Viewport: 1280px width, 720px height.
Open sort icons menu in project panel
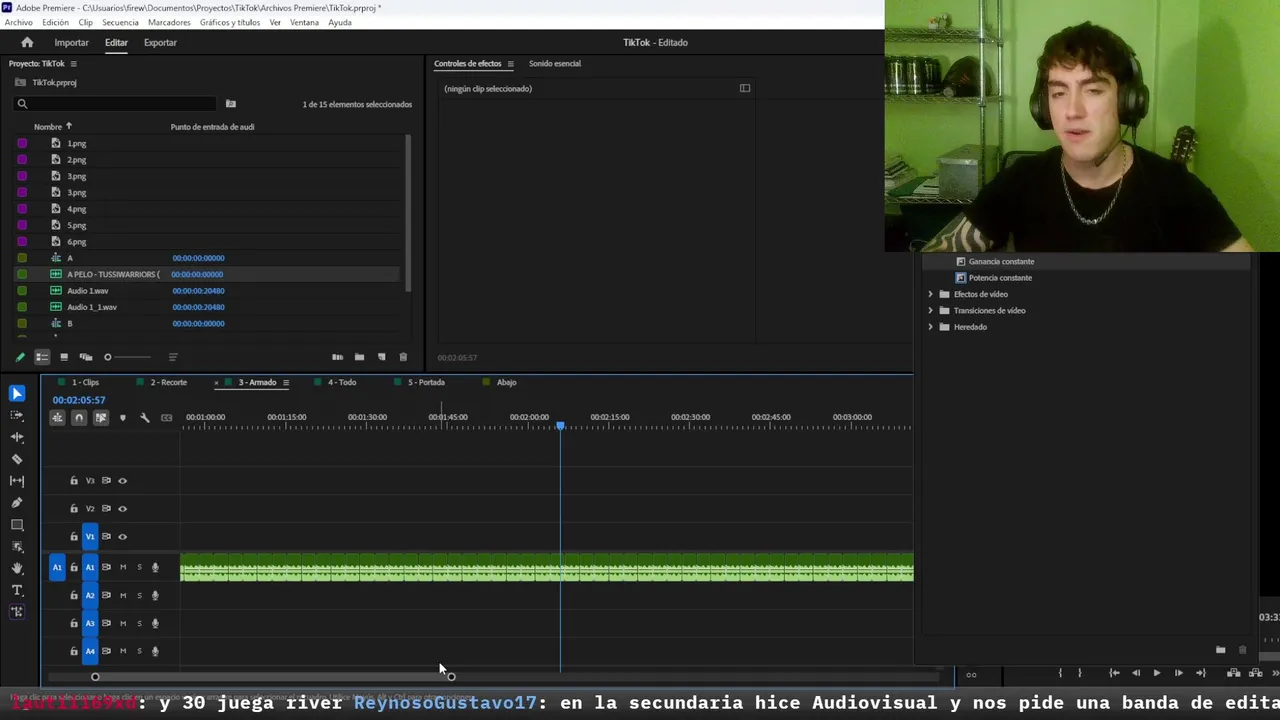point(173,357)
